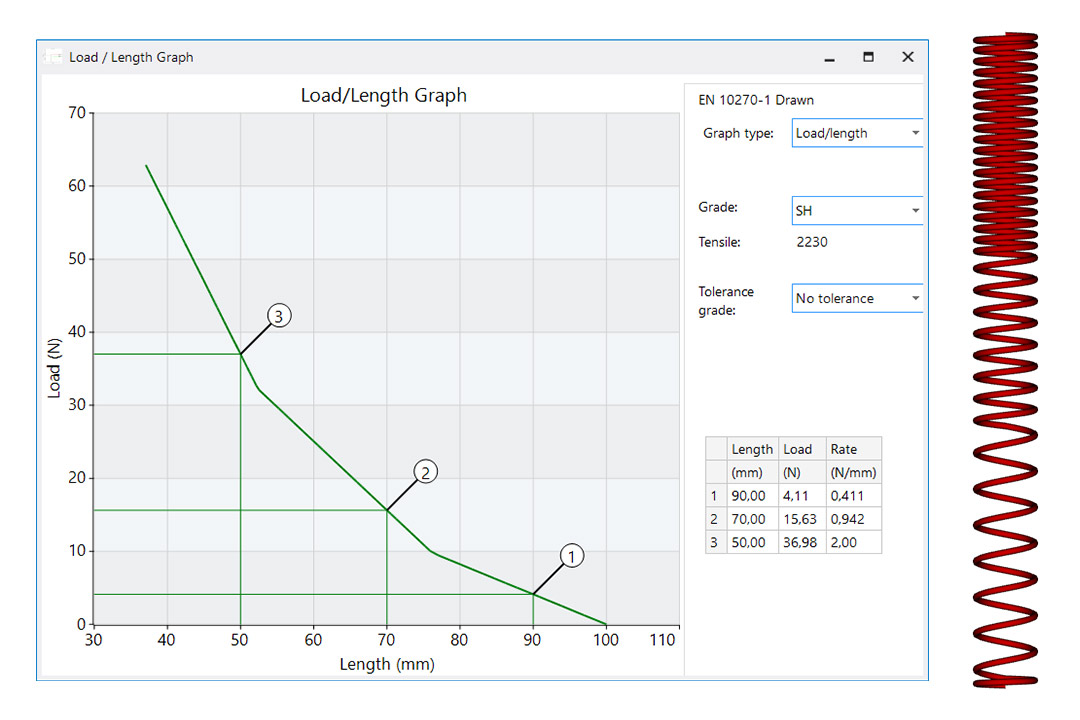Open the Graph type dropdown

857,133
